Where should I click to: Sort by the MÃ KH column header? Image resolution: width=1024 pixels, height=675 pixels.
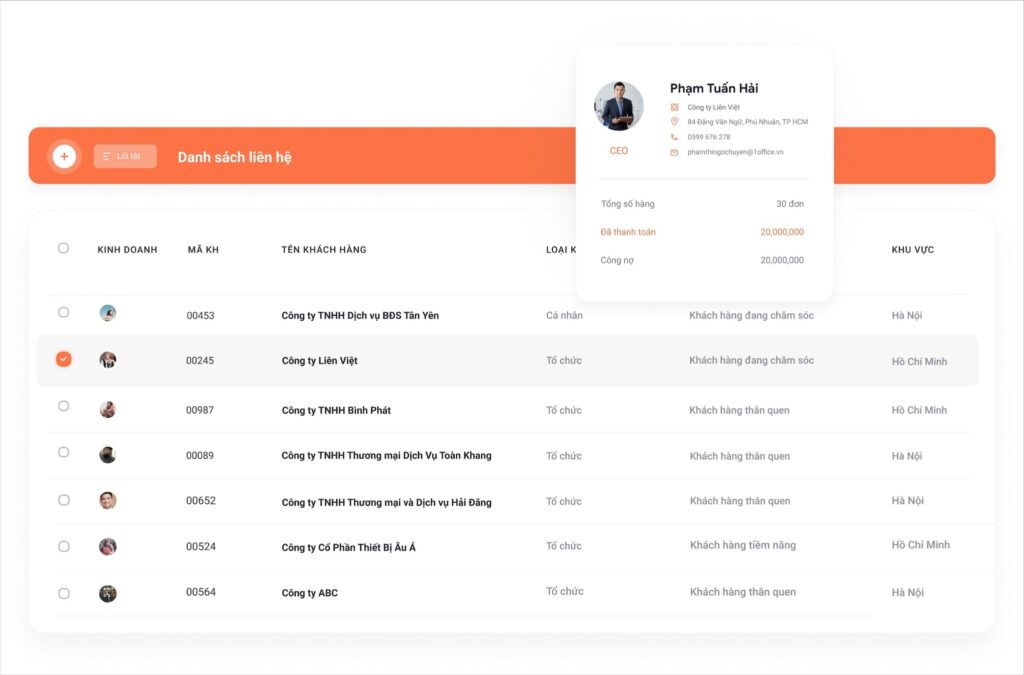[203, 249]
